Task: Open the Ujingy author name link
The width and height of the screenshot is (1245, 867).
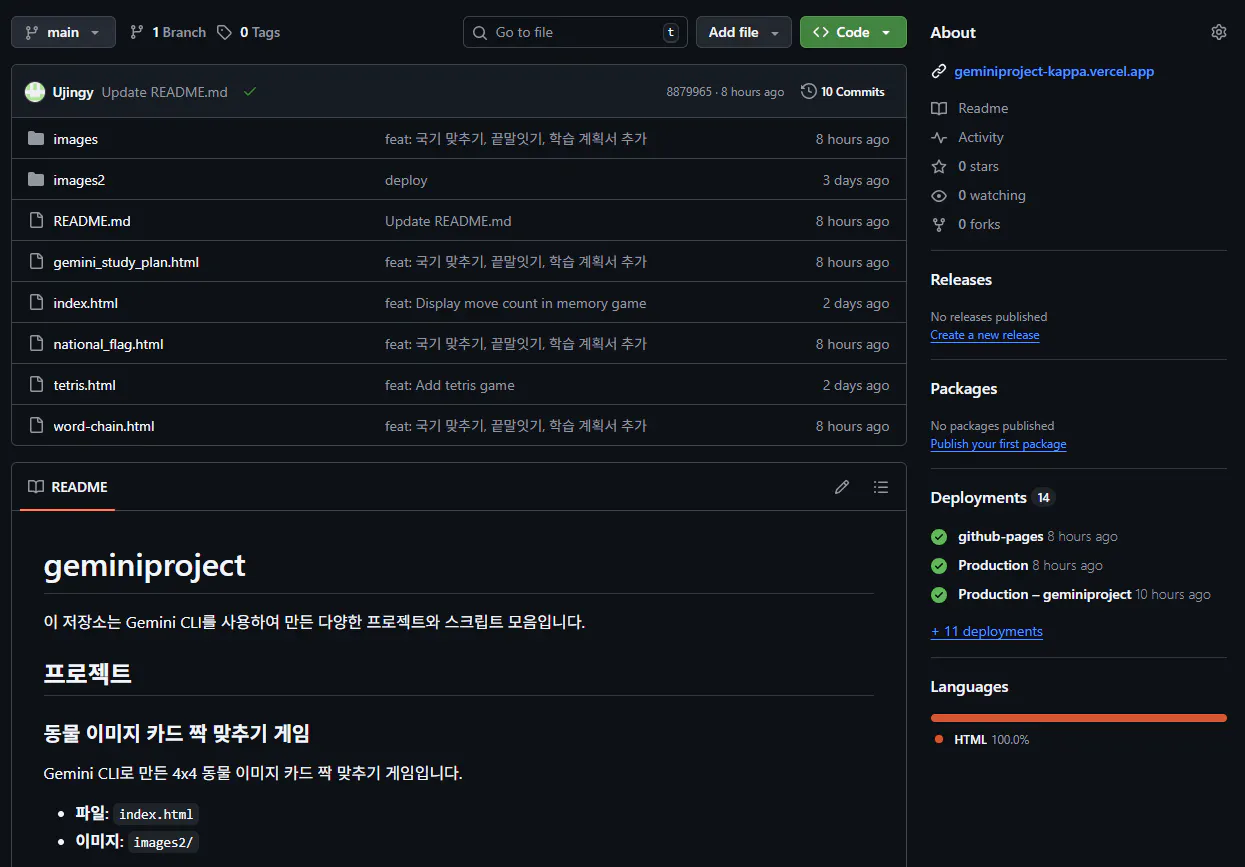Action: click(x=73, y=92)
